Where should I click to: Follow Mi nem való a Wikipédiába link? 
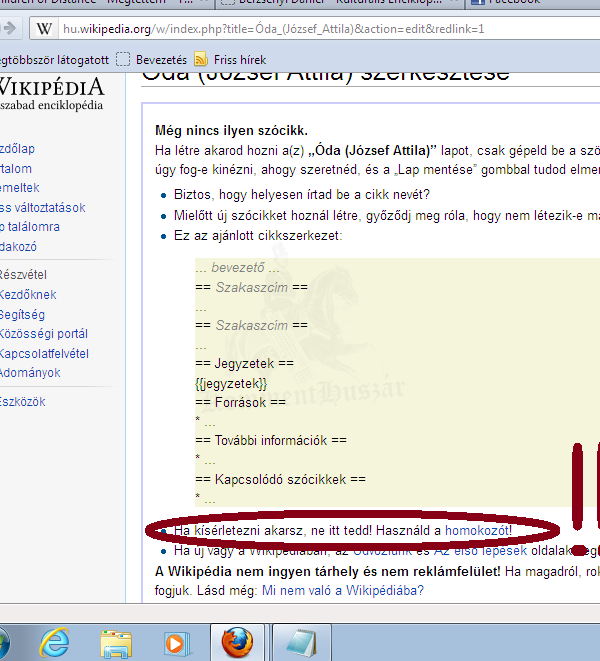342,590
